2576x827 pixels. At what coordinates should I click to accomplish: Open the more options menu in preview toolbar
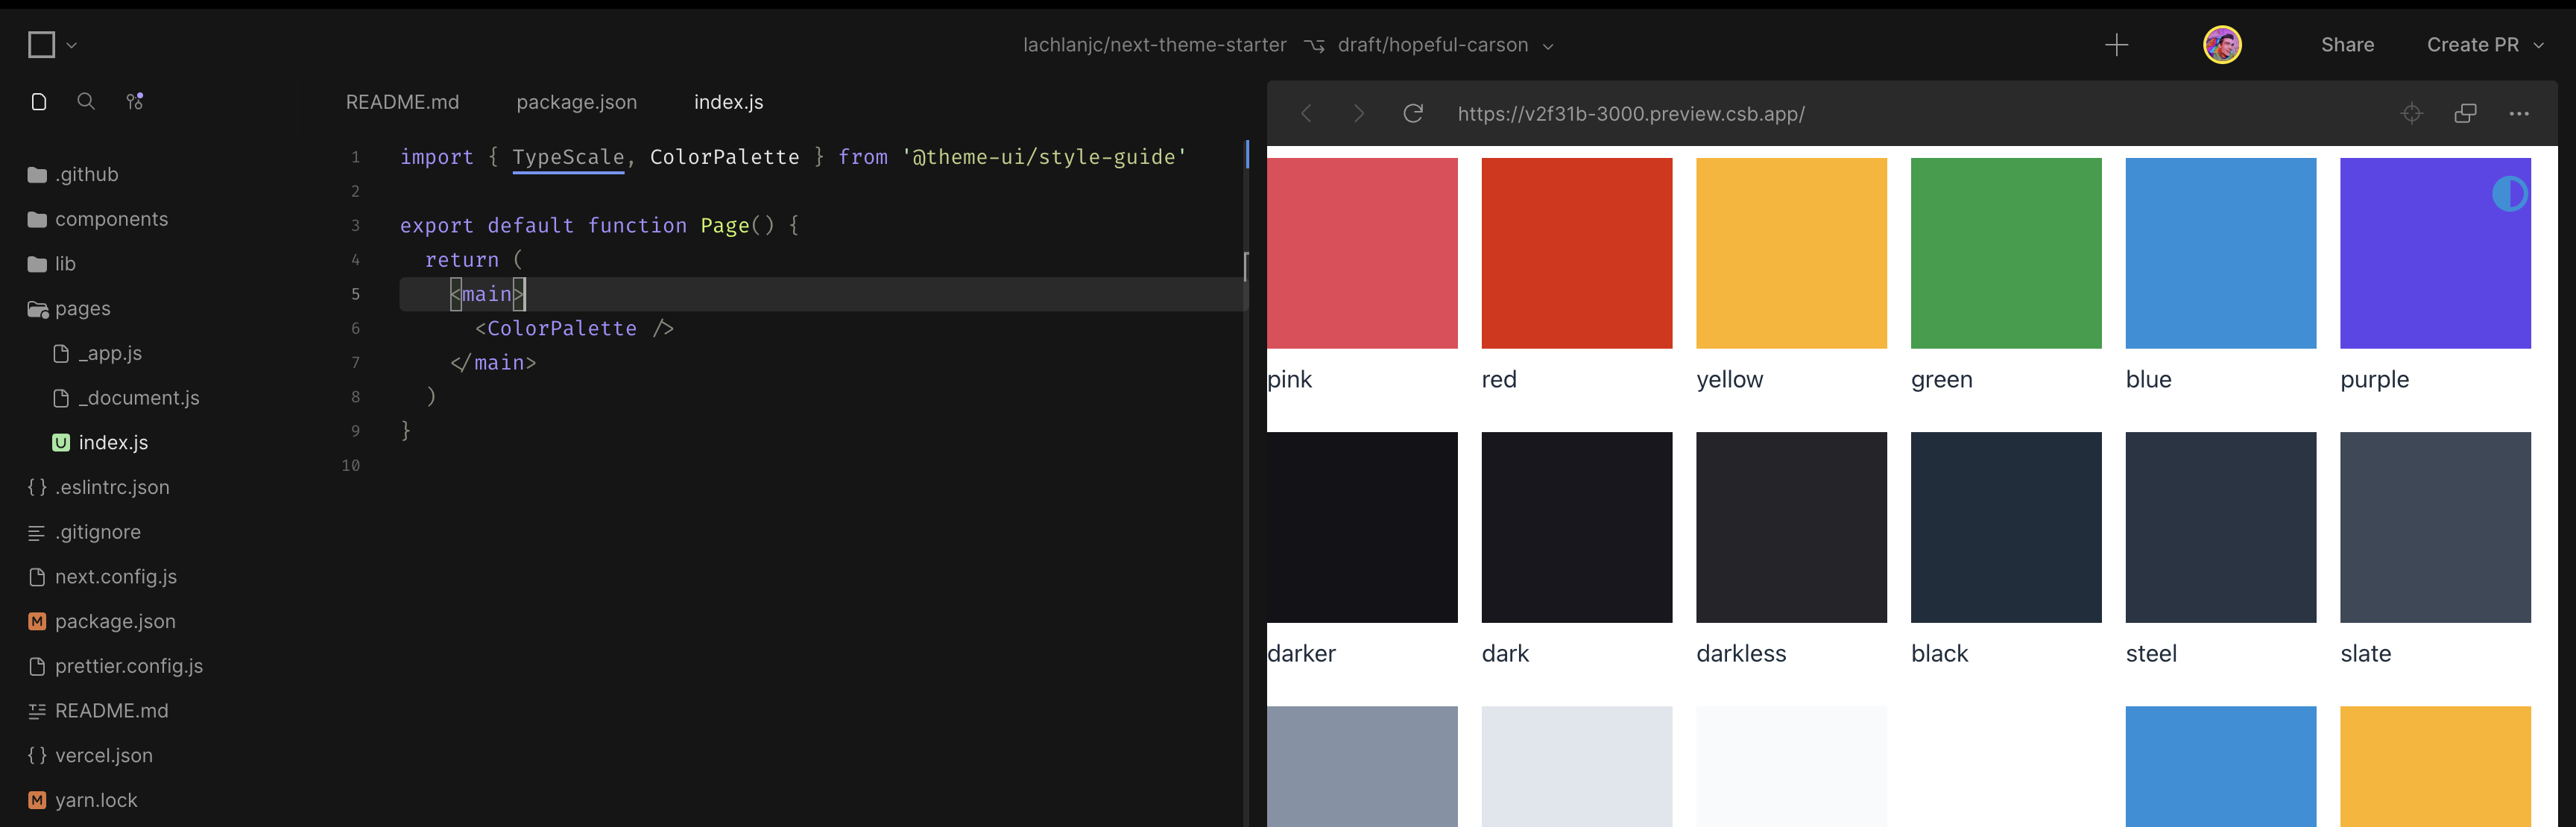pos(2519,113)
